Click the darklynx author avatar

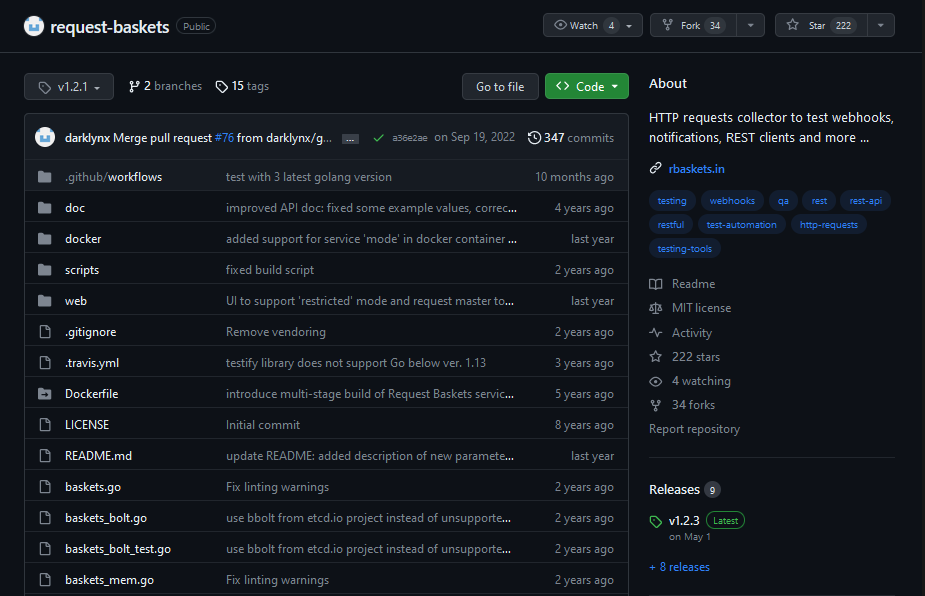click(x=45, y=137)
